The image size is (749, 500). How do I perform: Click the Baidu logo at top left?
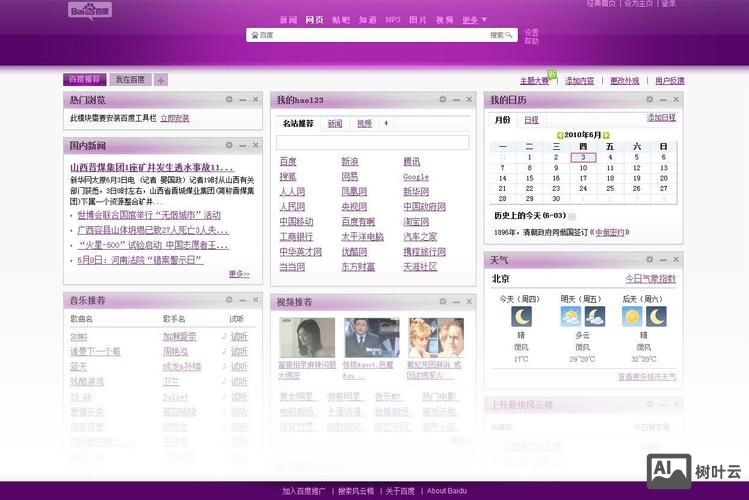tap(90, 11)
